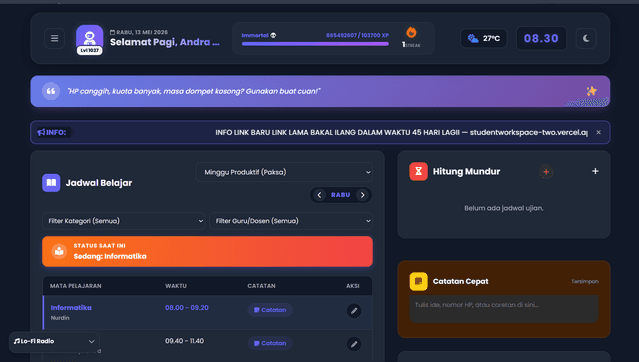
Task: Click the Tersimpan saved status text
Action: click(x=585, y=281)
